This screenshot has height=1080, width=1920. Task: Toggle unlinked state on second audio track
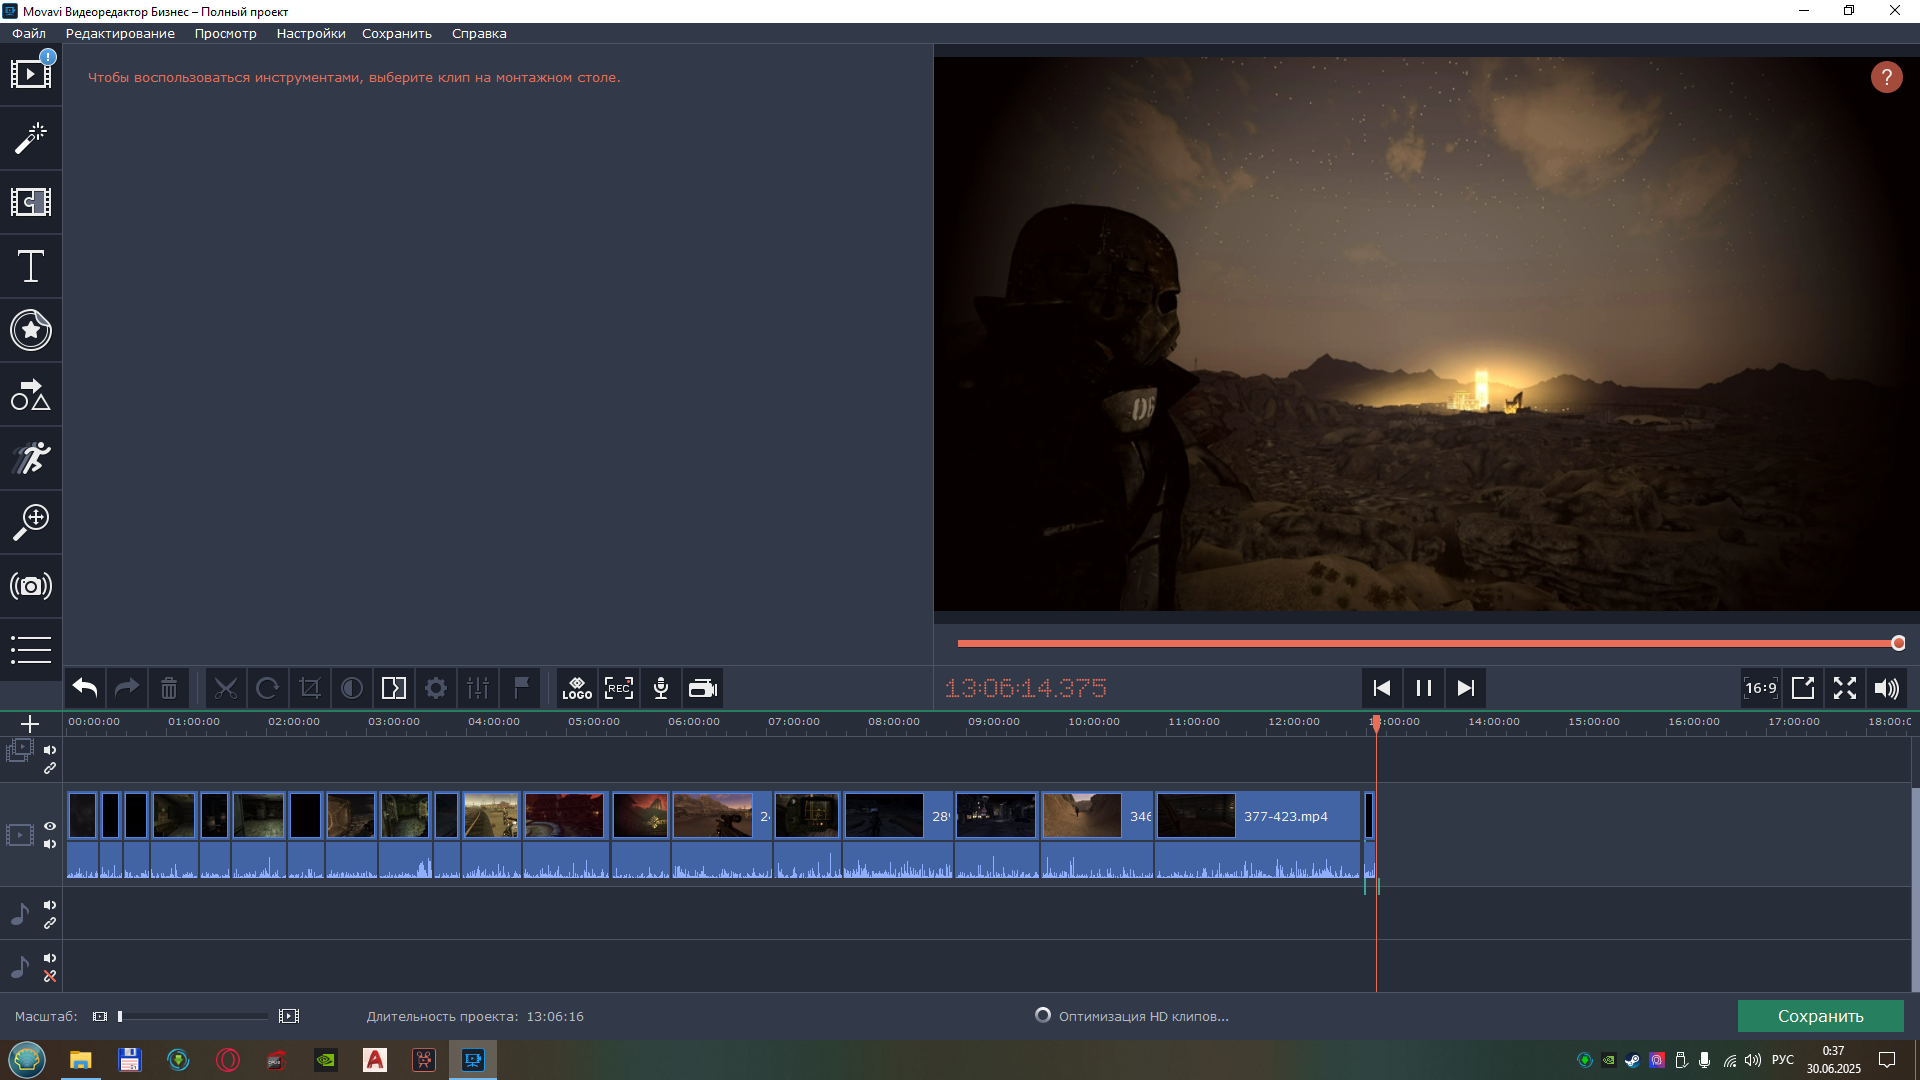[x=50, y=976]
